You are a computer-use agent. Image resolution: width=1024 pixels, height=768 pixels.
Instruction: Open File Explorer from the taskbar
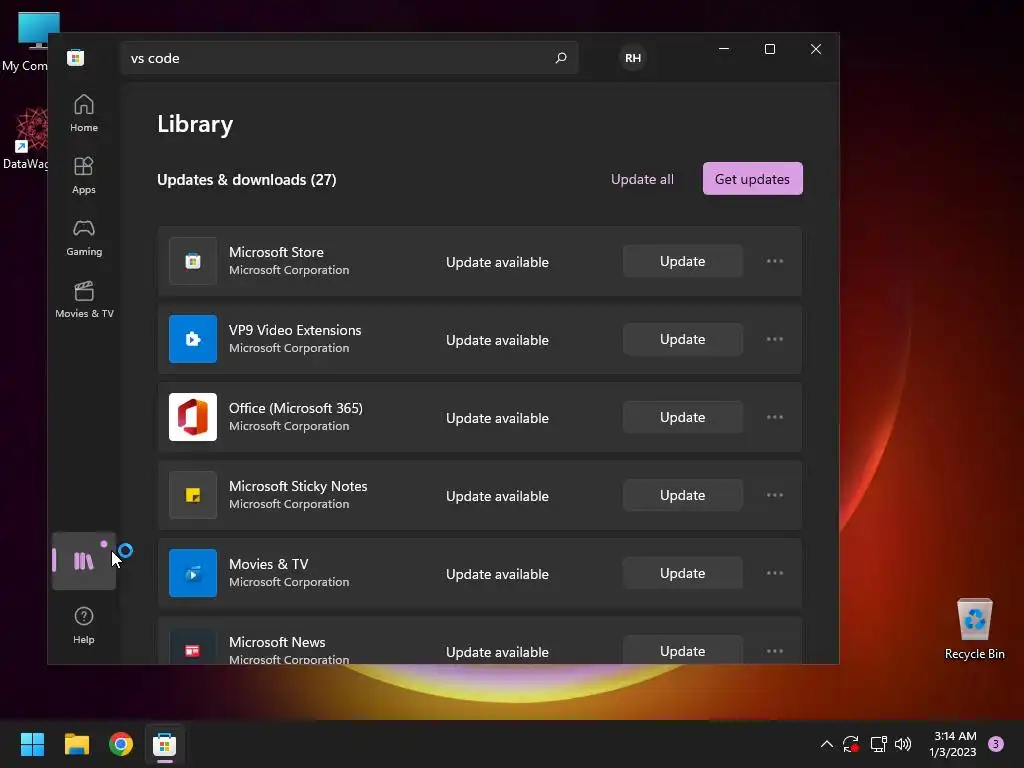point(76,744)
